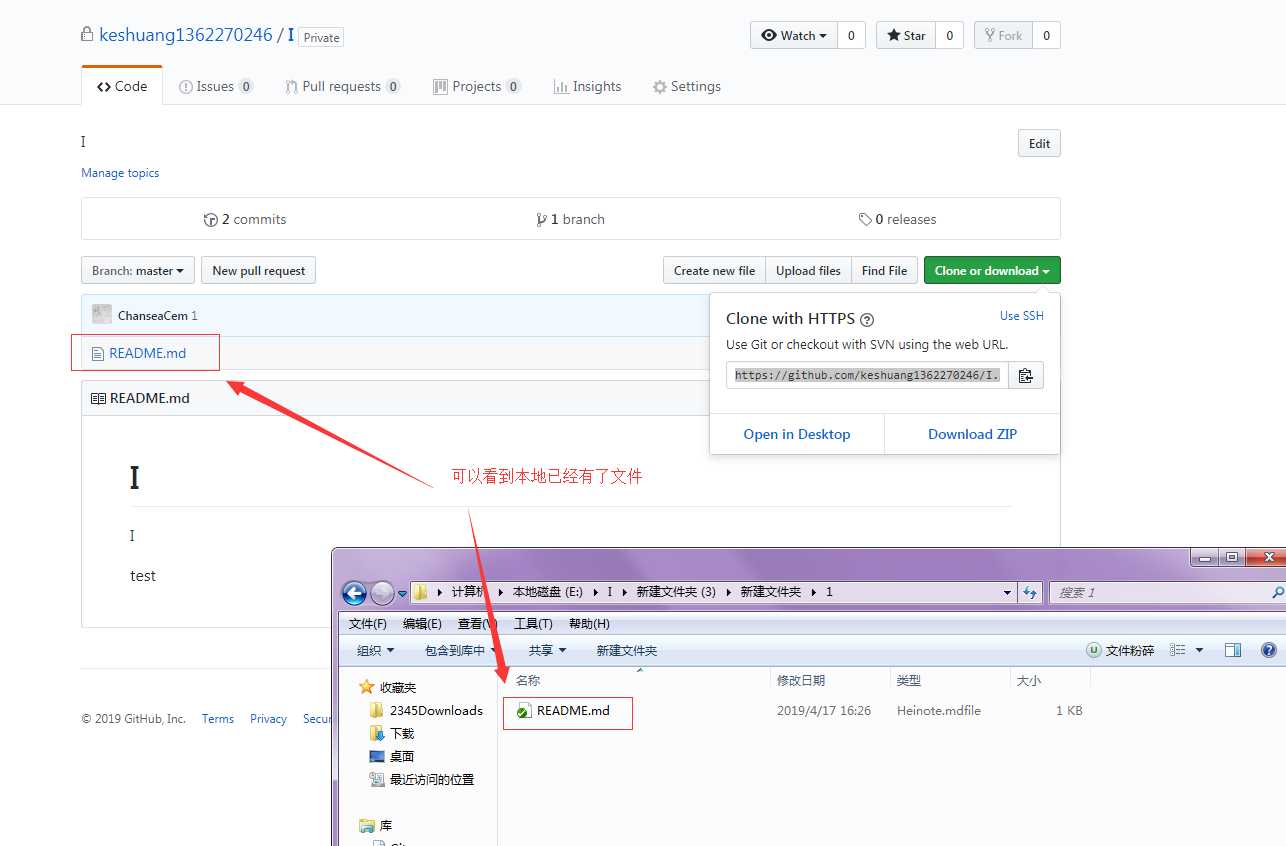The width and height of the screenshot is (1286, 846).
Task: Open the Pull requests tab
Action: click(x=343, y=86)
